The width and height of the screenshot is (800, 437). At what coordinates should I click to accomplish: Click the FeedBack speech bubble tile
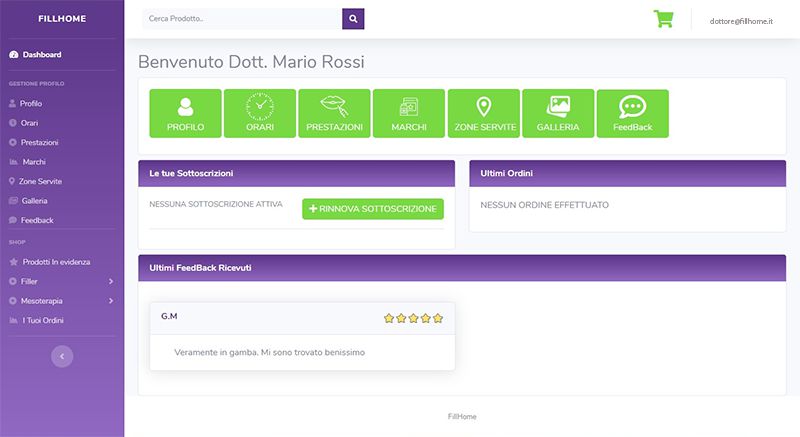[632, 113]
